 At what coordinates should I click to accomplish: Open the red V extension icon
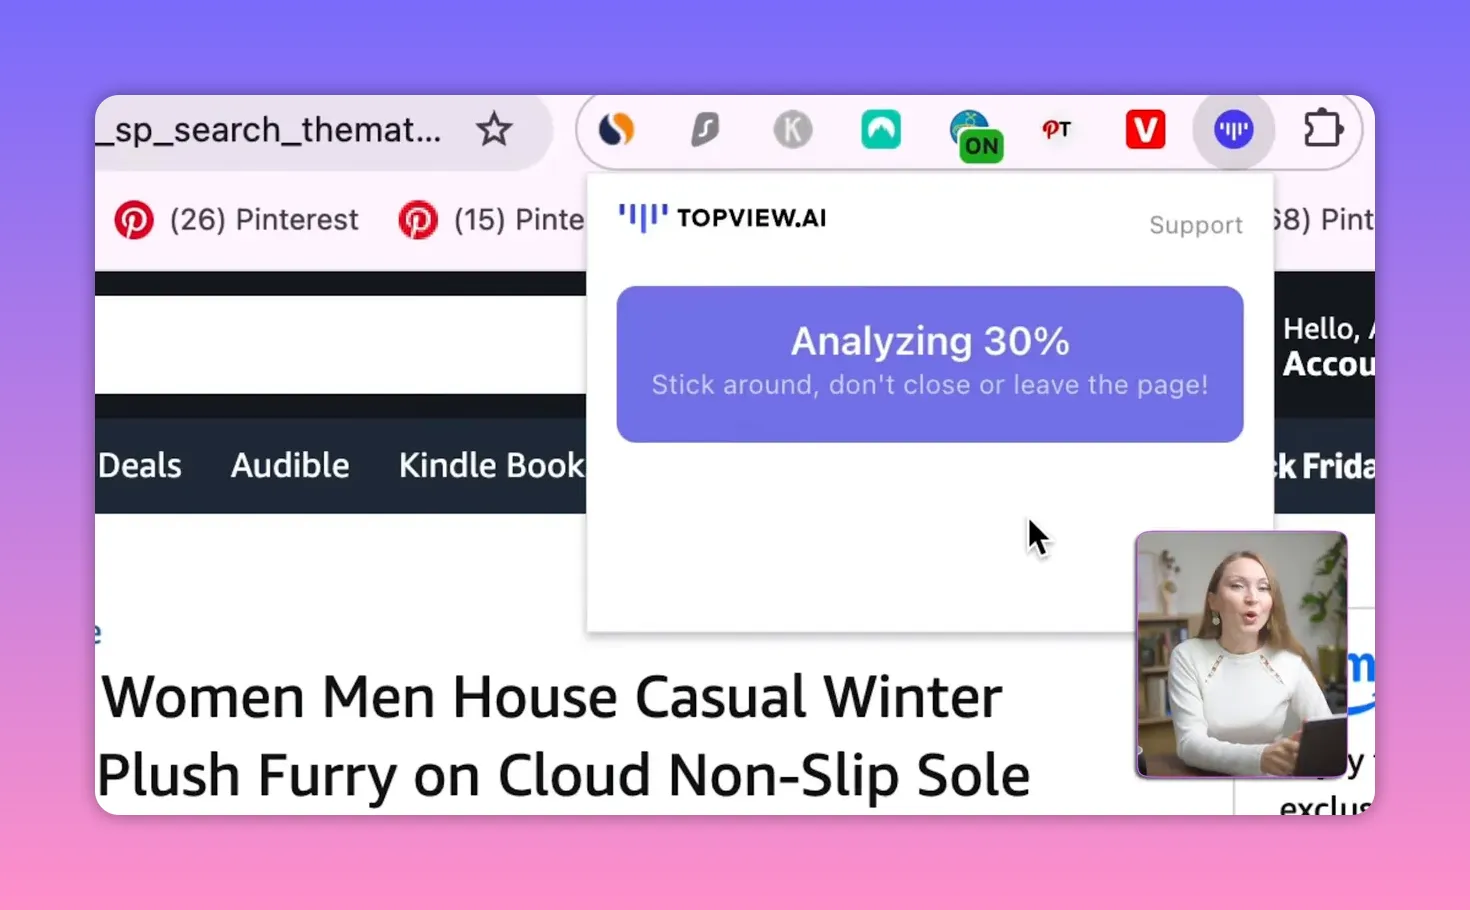click(x=1145, y=129)
